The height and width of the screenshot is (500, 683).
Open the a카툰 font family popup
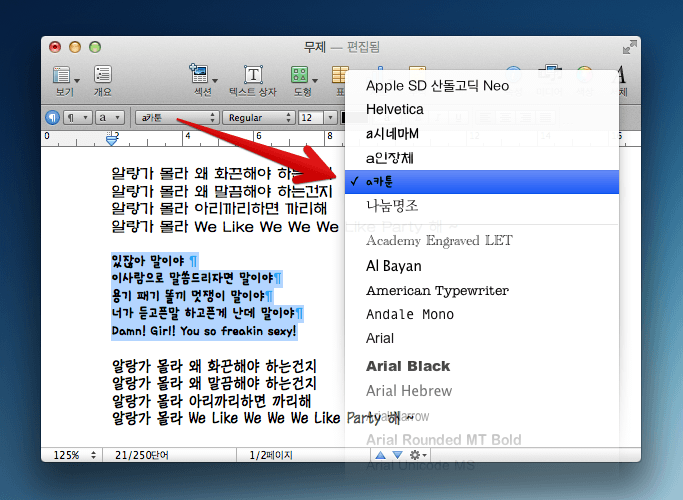point(176,118)
